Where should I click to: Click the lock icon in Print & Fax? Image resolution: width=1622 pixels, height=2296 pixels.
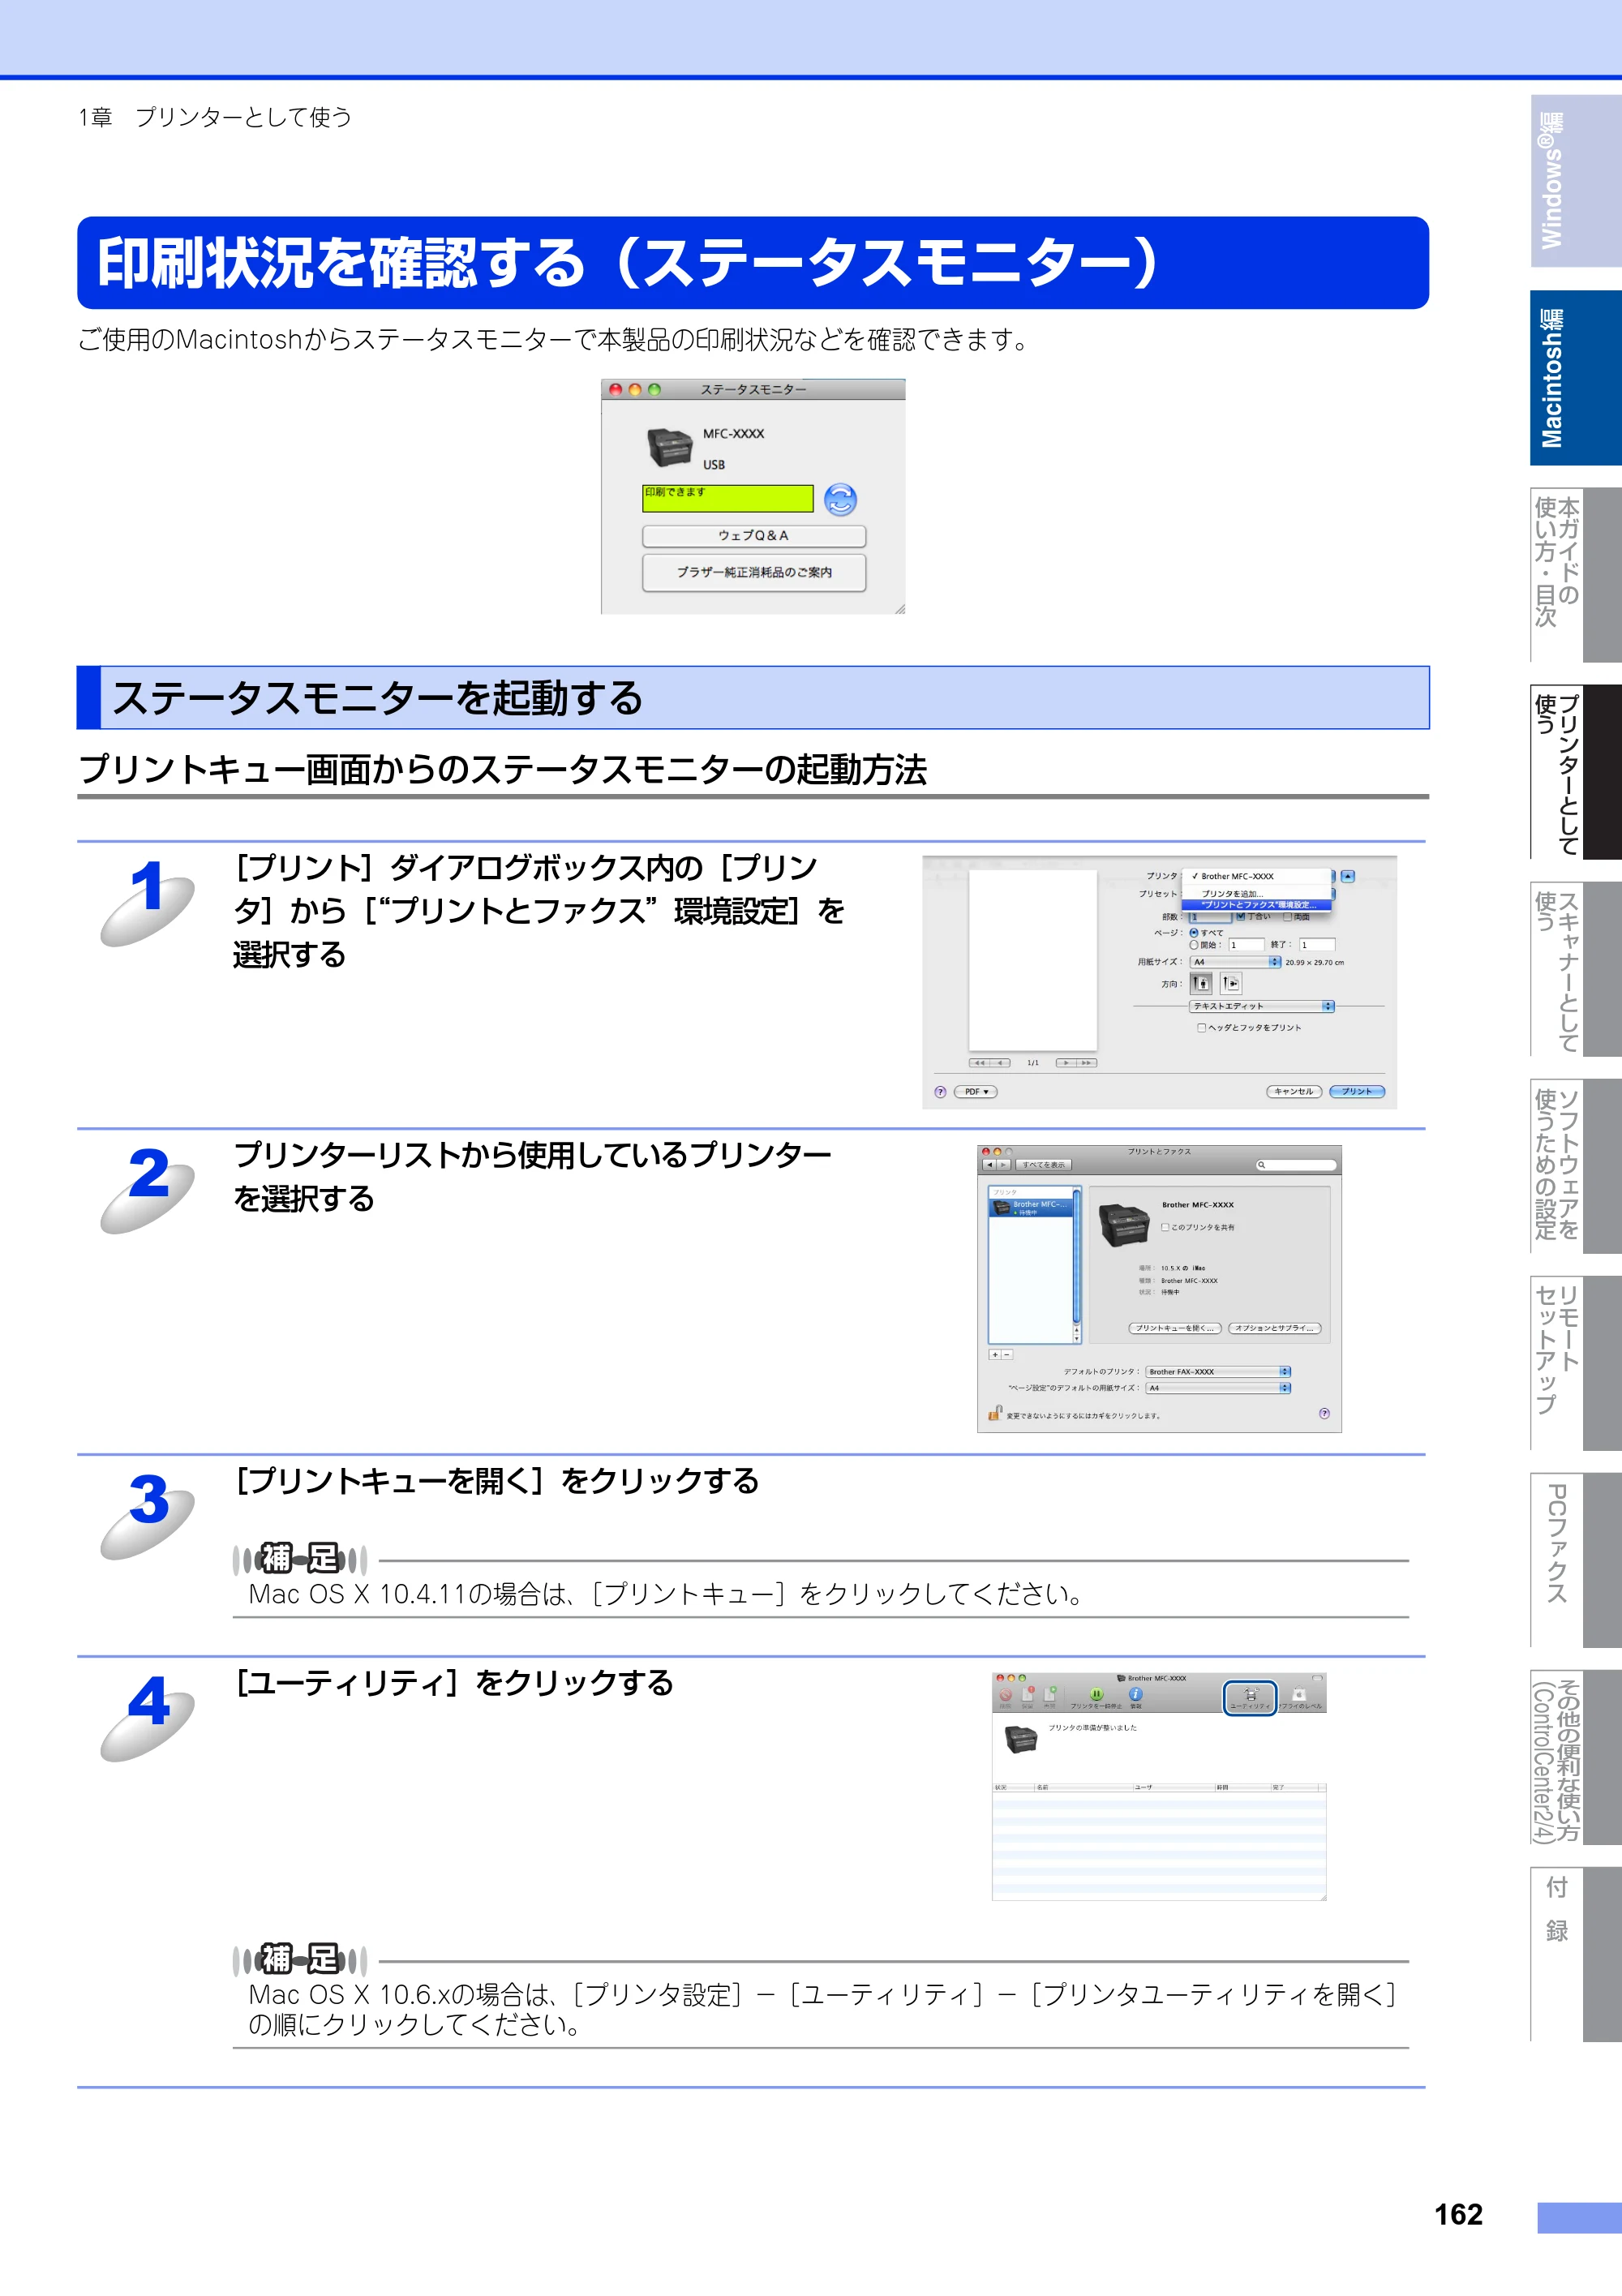tap(995, 1412)
